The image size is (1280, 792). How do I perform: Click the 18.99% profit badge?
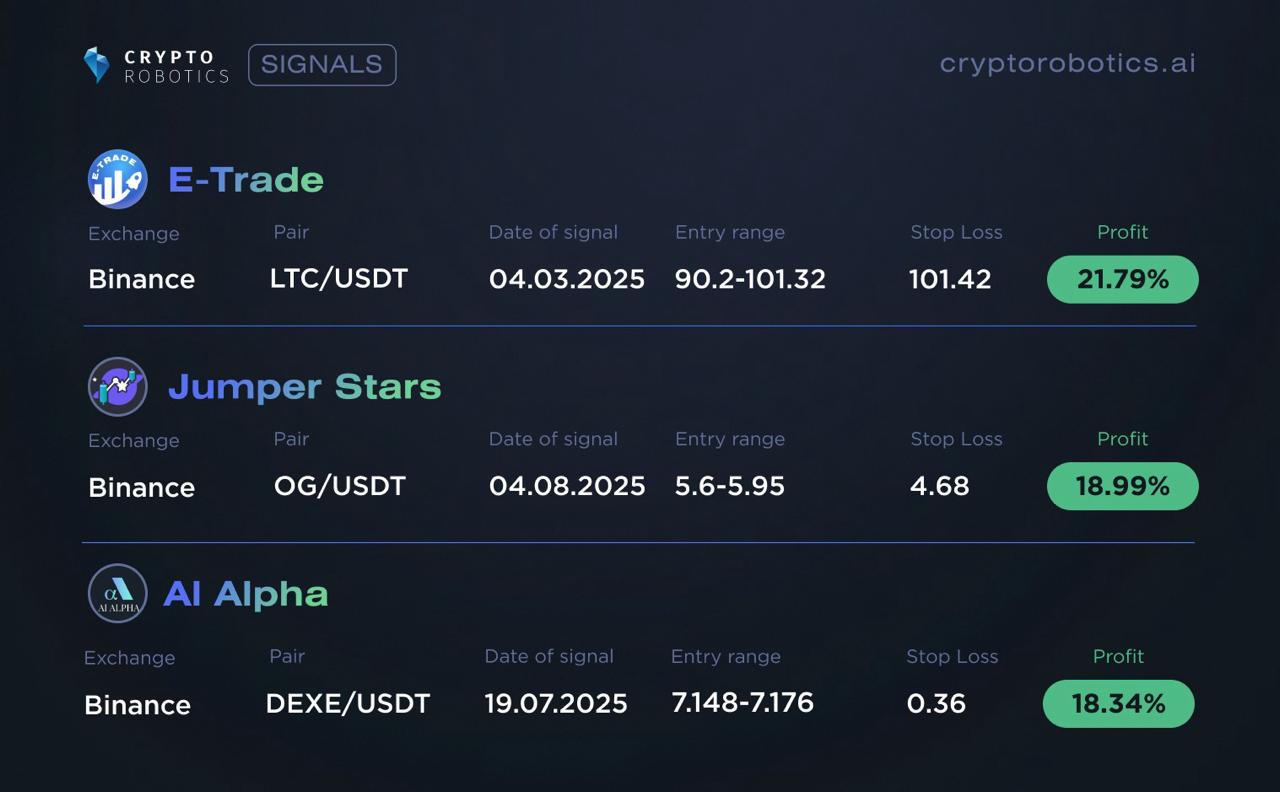[x=1123, y=486]
